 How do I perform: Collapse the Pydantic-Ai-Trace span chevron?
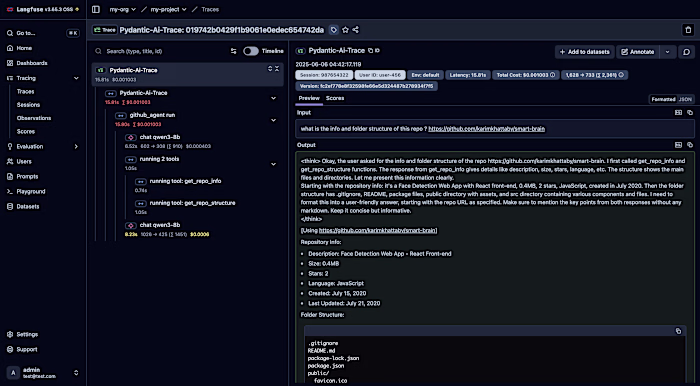[274, 98]
